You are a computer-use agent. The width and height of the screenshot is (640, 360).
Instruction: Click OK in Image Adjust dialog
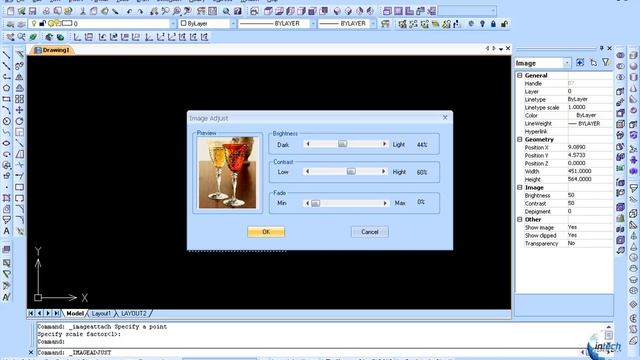(x=266, y=232)
